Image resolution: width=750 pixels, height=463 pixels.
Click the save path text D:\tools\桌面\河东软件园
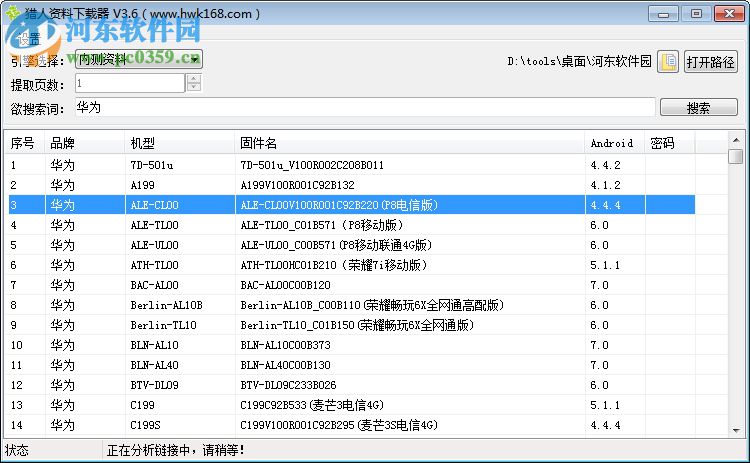coord(579,61)
